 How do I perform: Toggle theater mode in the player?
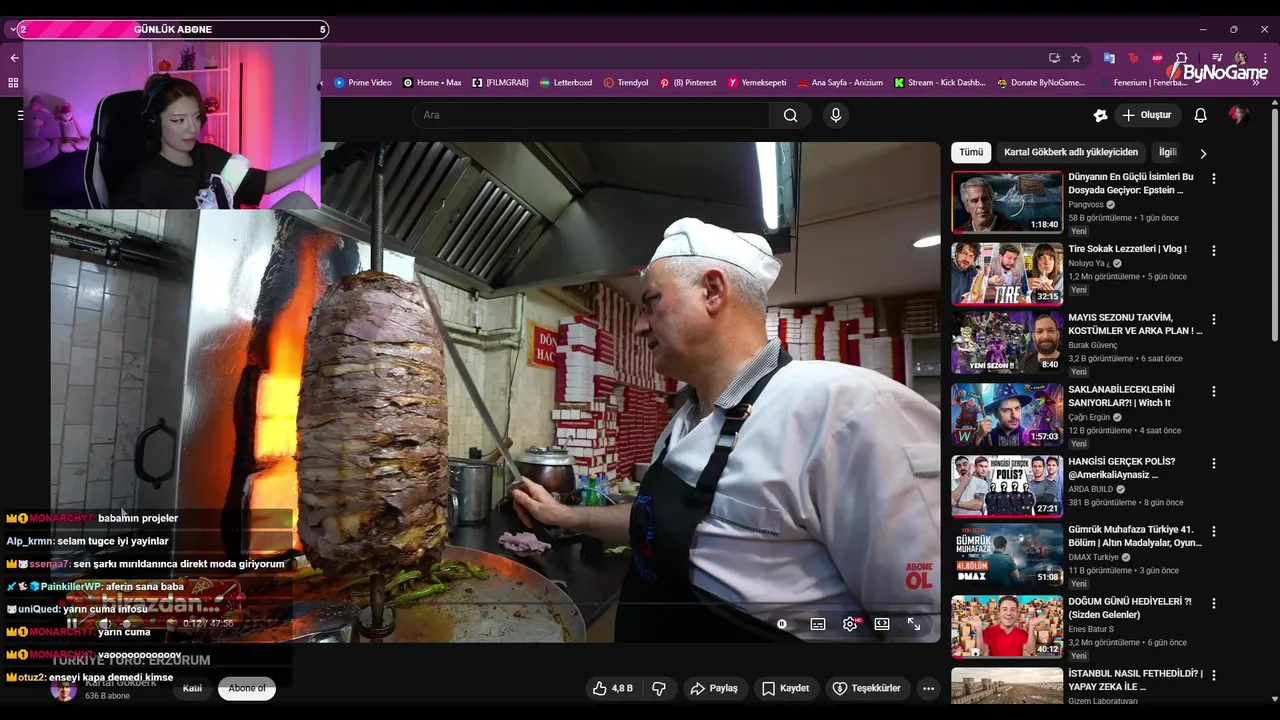click(882, 624)
